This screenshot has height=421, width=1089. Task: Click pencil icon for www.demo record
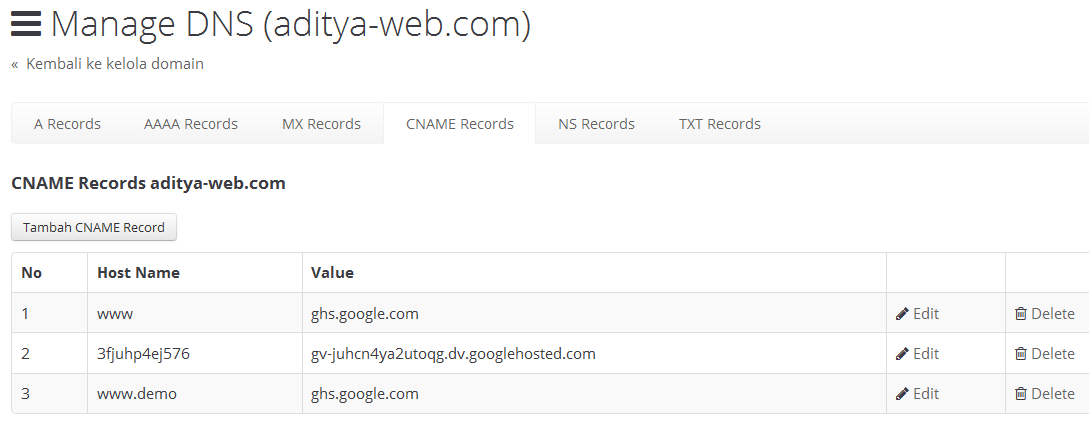pyautogui.click(x=902, y=394)
